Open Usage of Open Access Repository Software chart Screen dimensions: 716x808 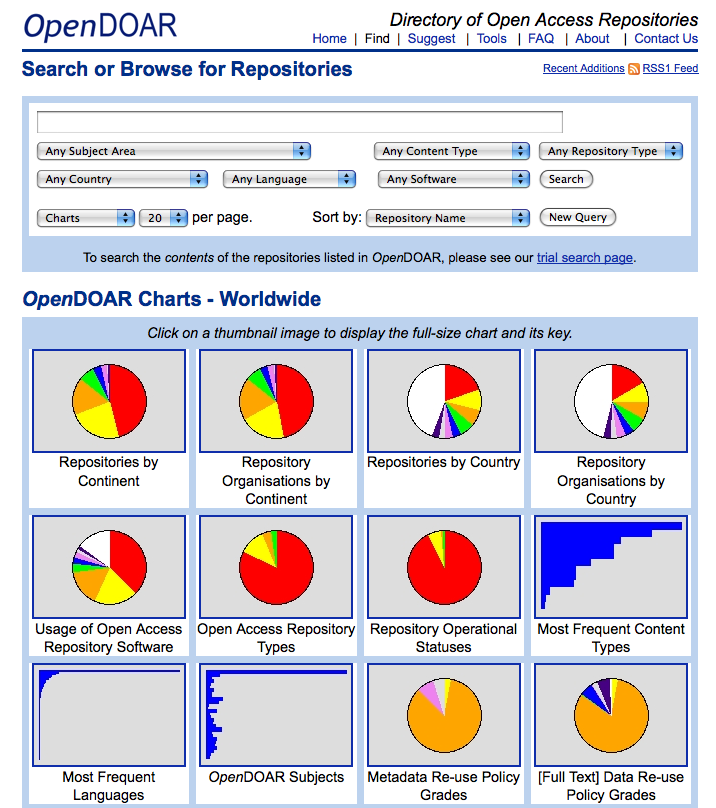(x=109, y=567)
